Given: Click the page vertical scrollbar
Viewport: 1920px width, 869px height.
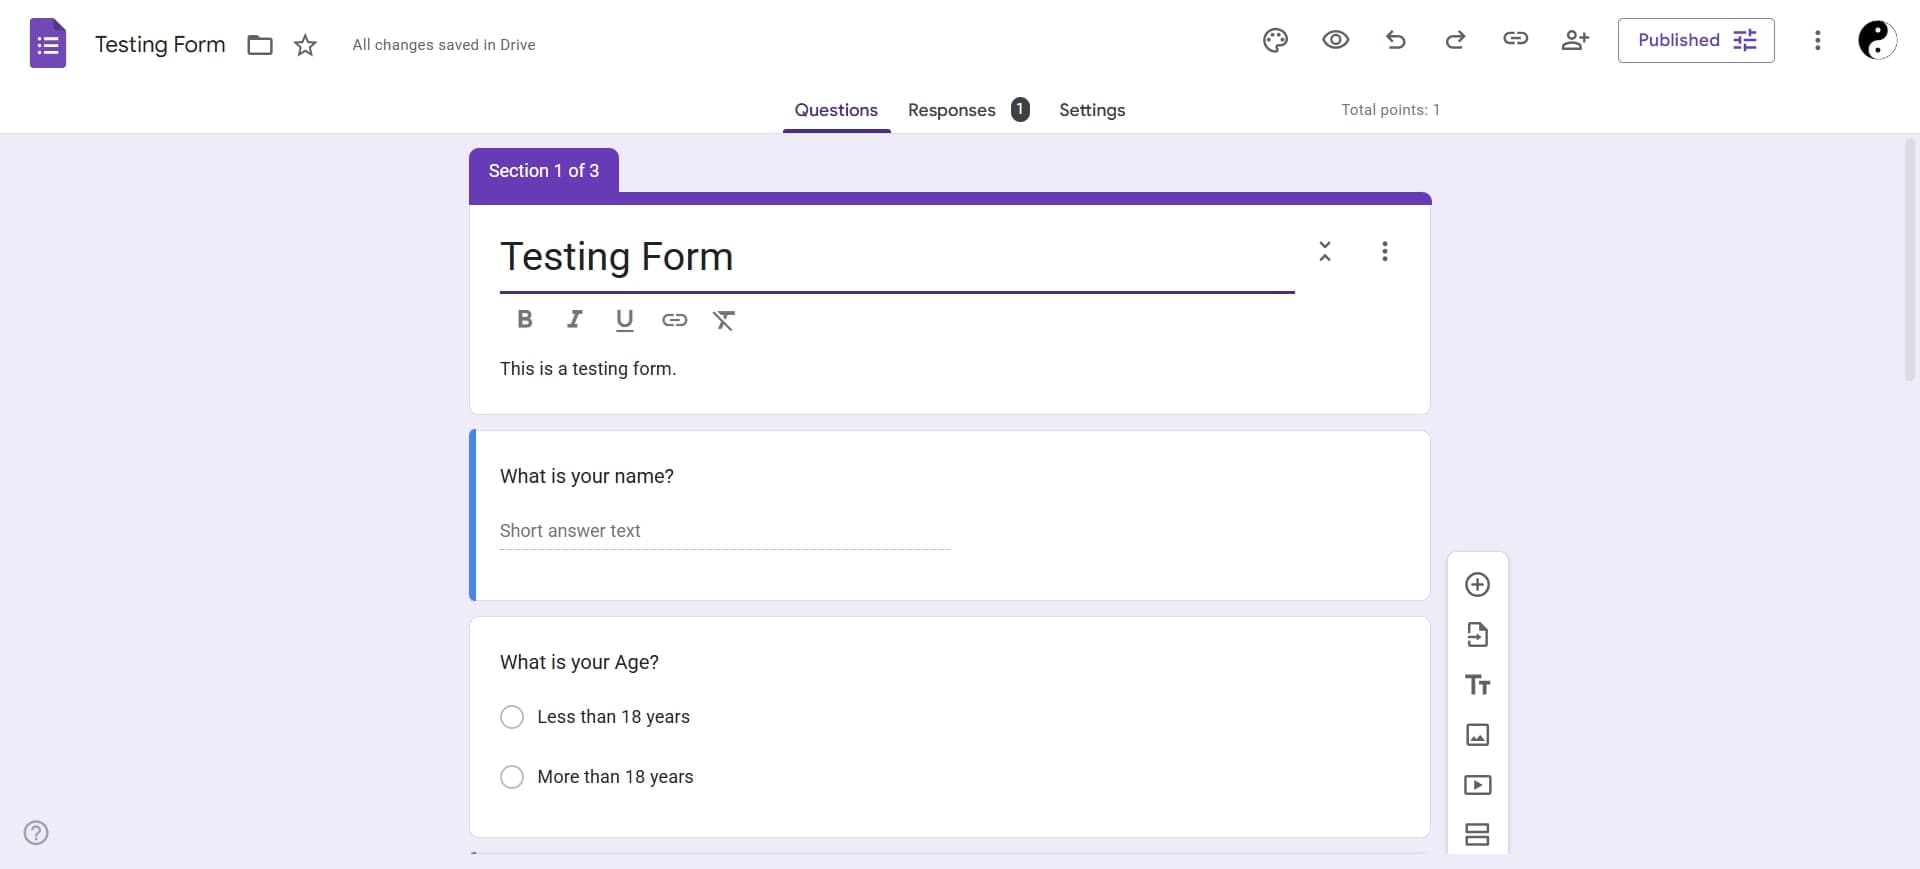Looking at the screenshot, I should 1909,260.
